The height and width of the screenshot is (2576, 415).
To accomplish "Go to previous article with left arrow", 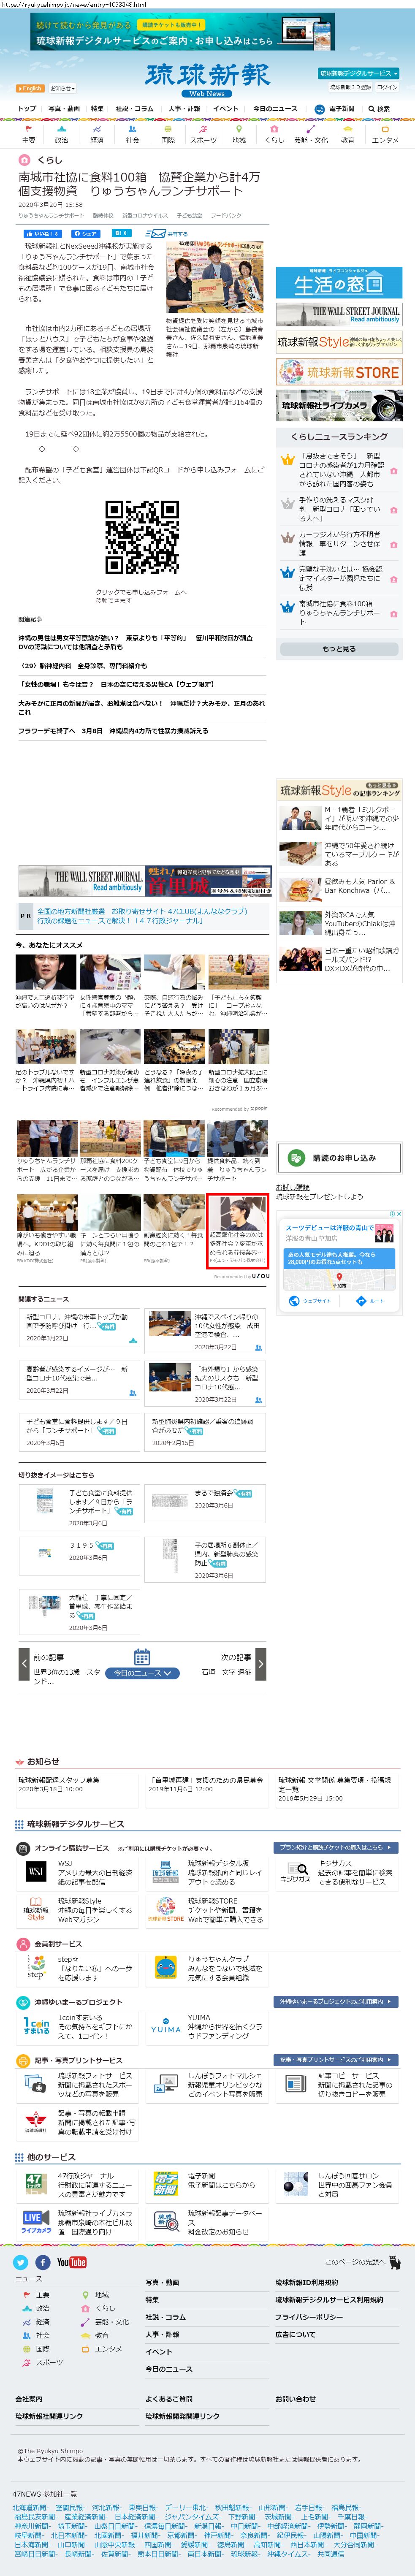I will [x=25, y=1665].
